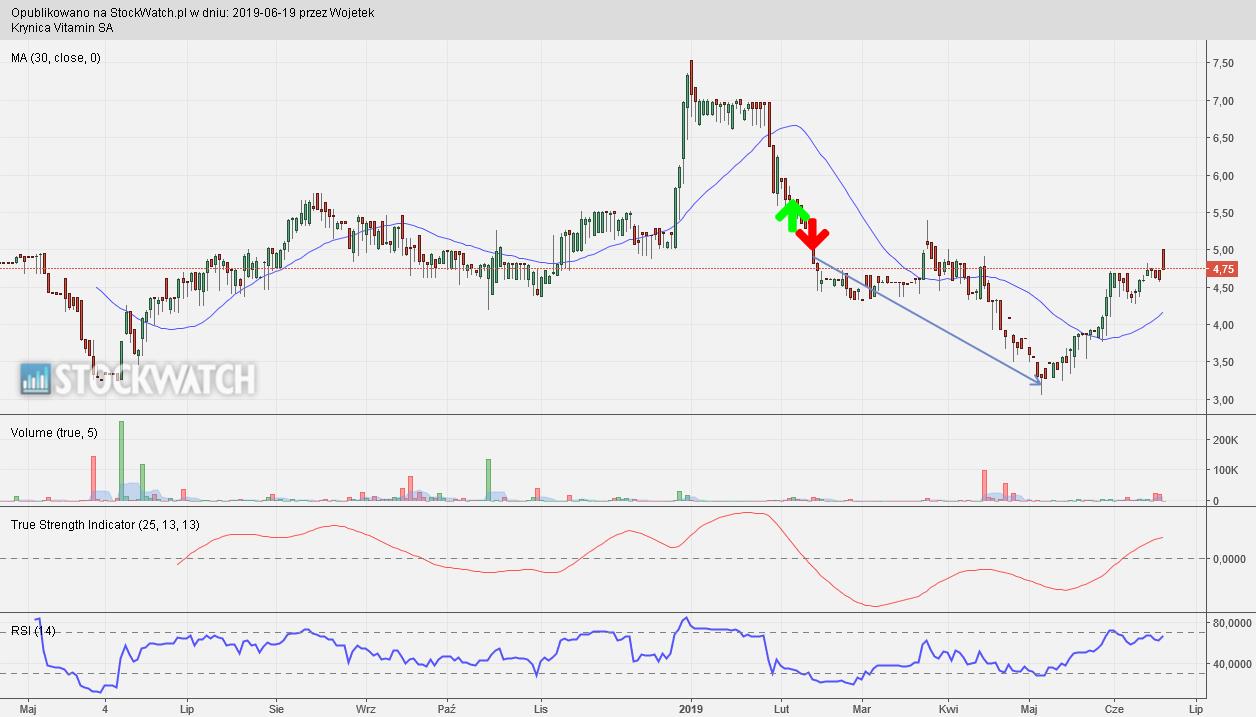
Task: Click the 6,50 price axis label
Action: click(1222, 138)
